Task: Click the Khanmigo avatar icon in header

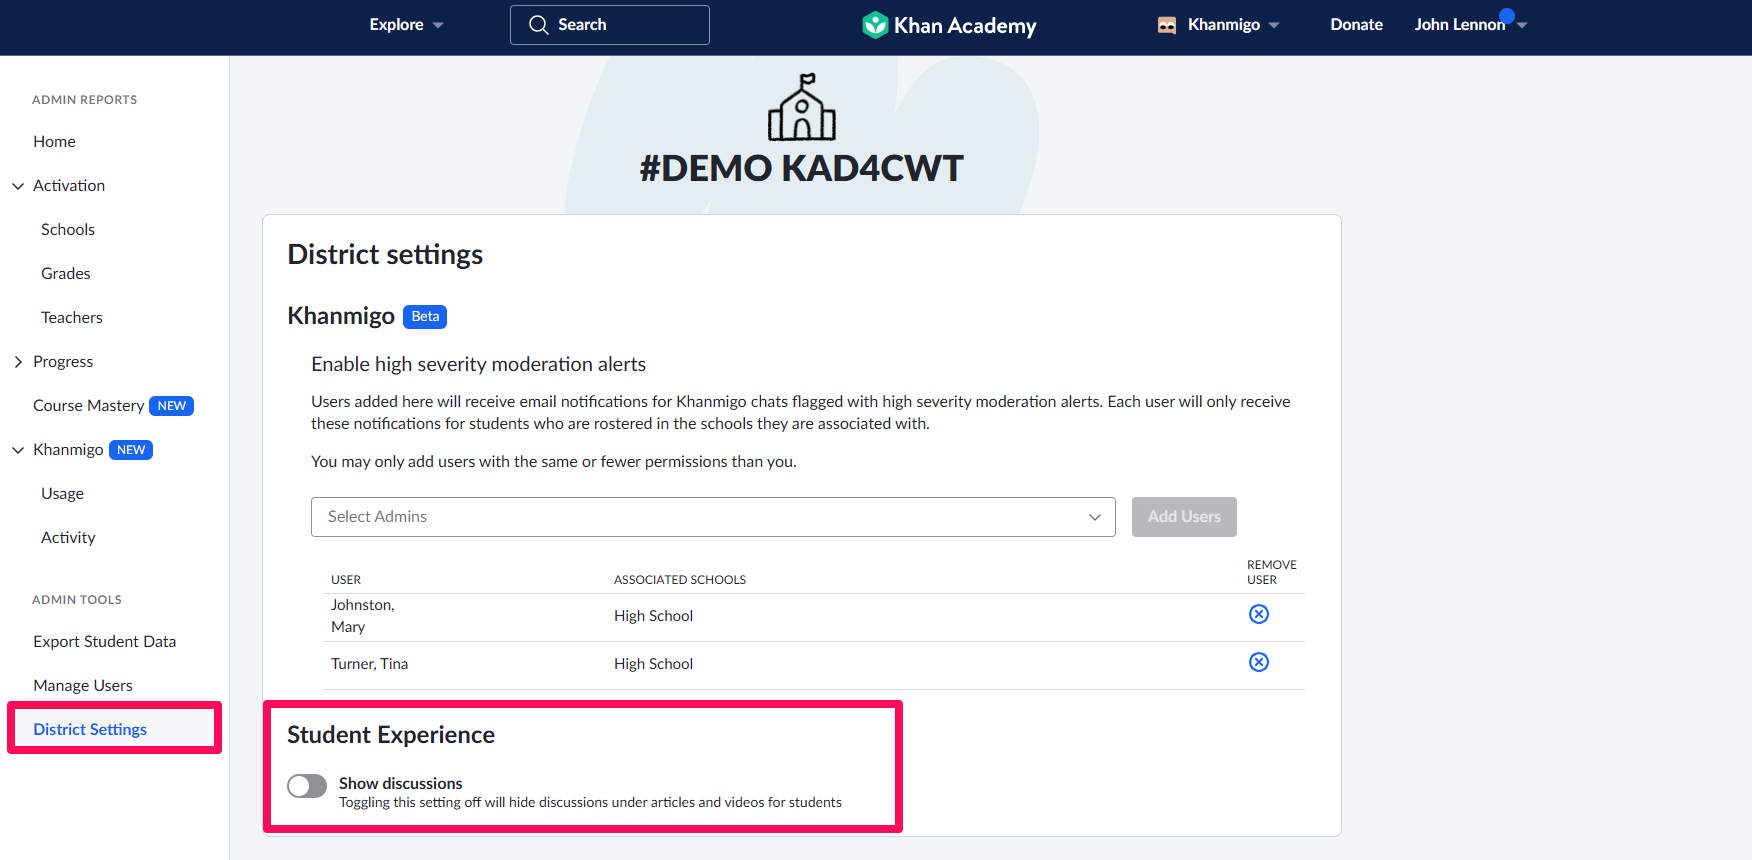Action: [1167, 25]
